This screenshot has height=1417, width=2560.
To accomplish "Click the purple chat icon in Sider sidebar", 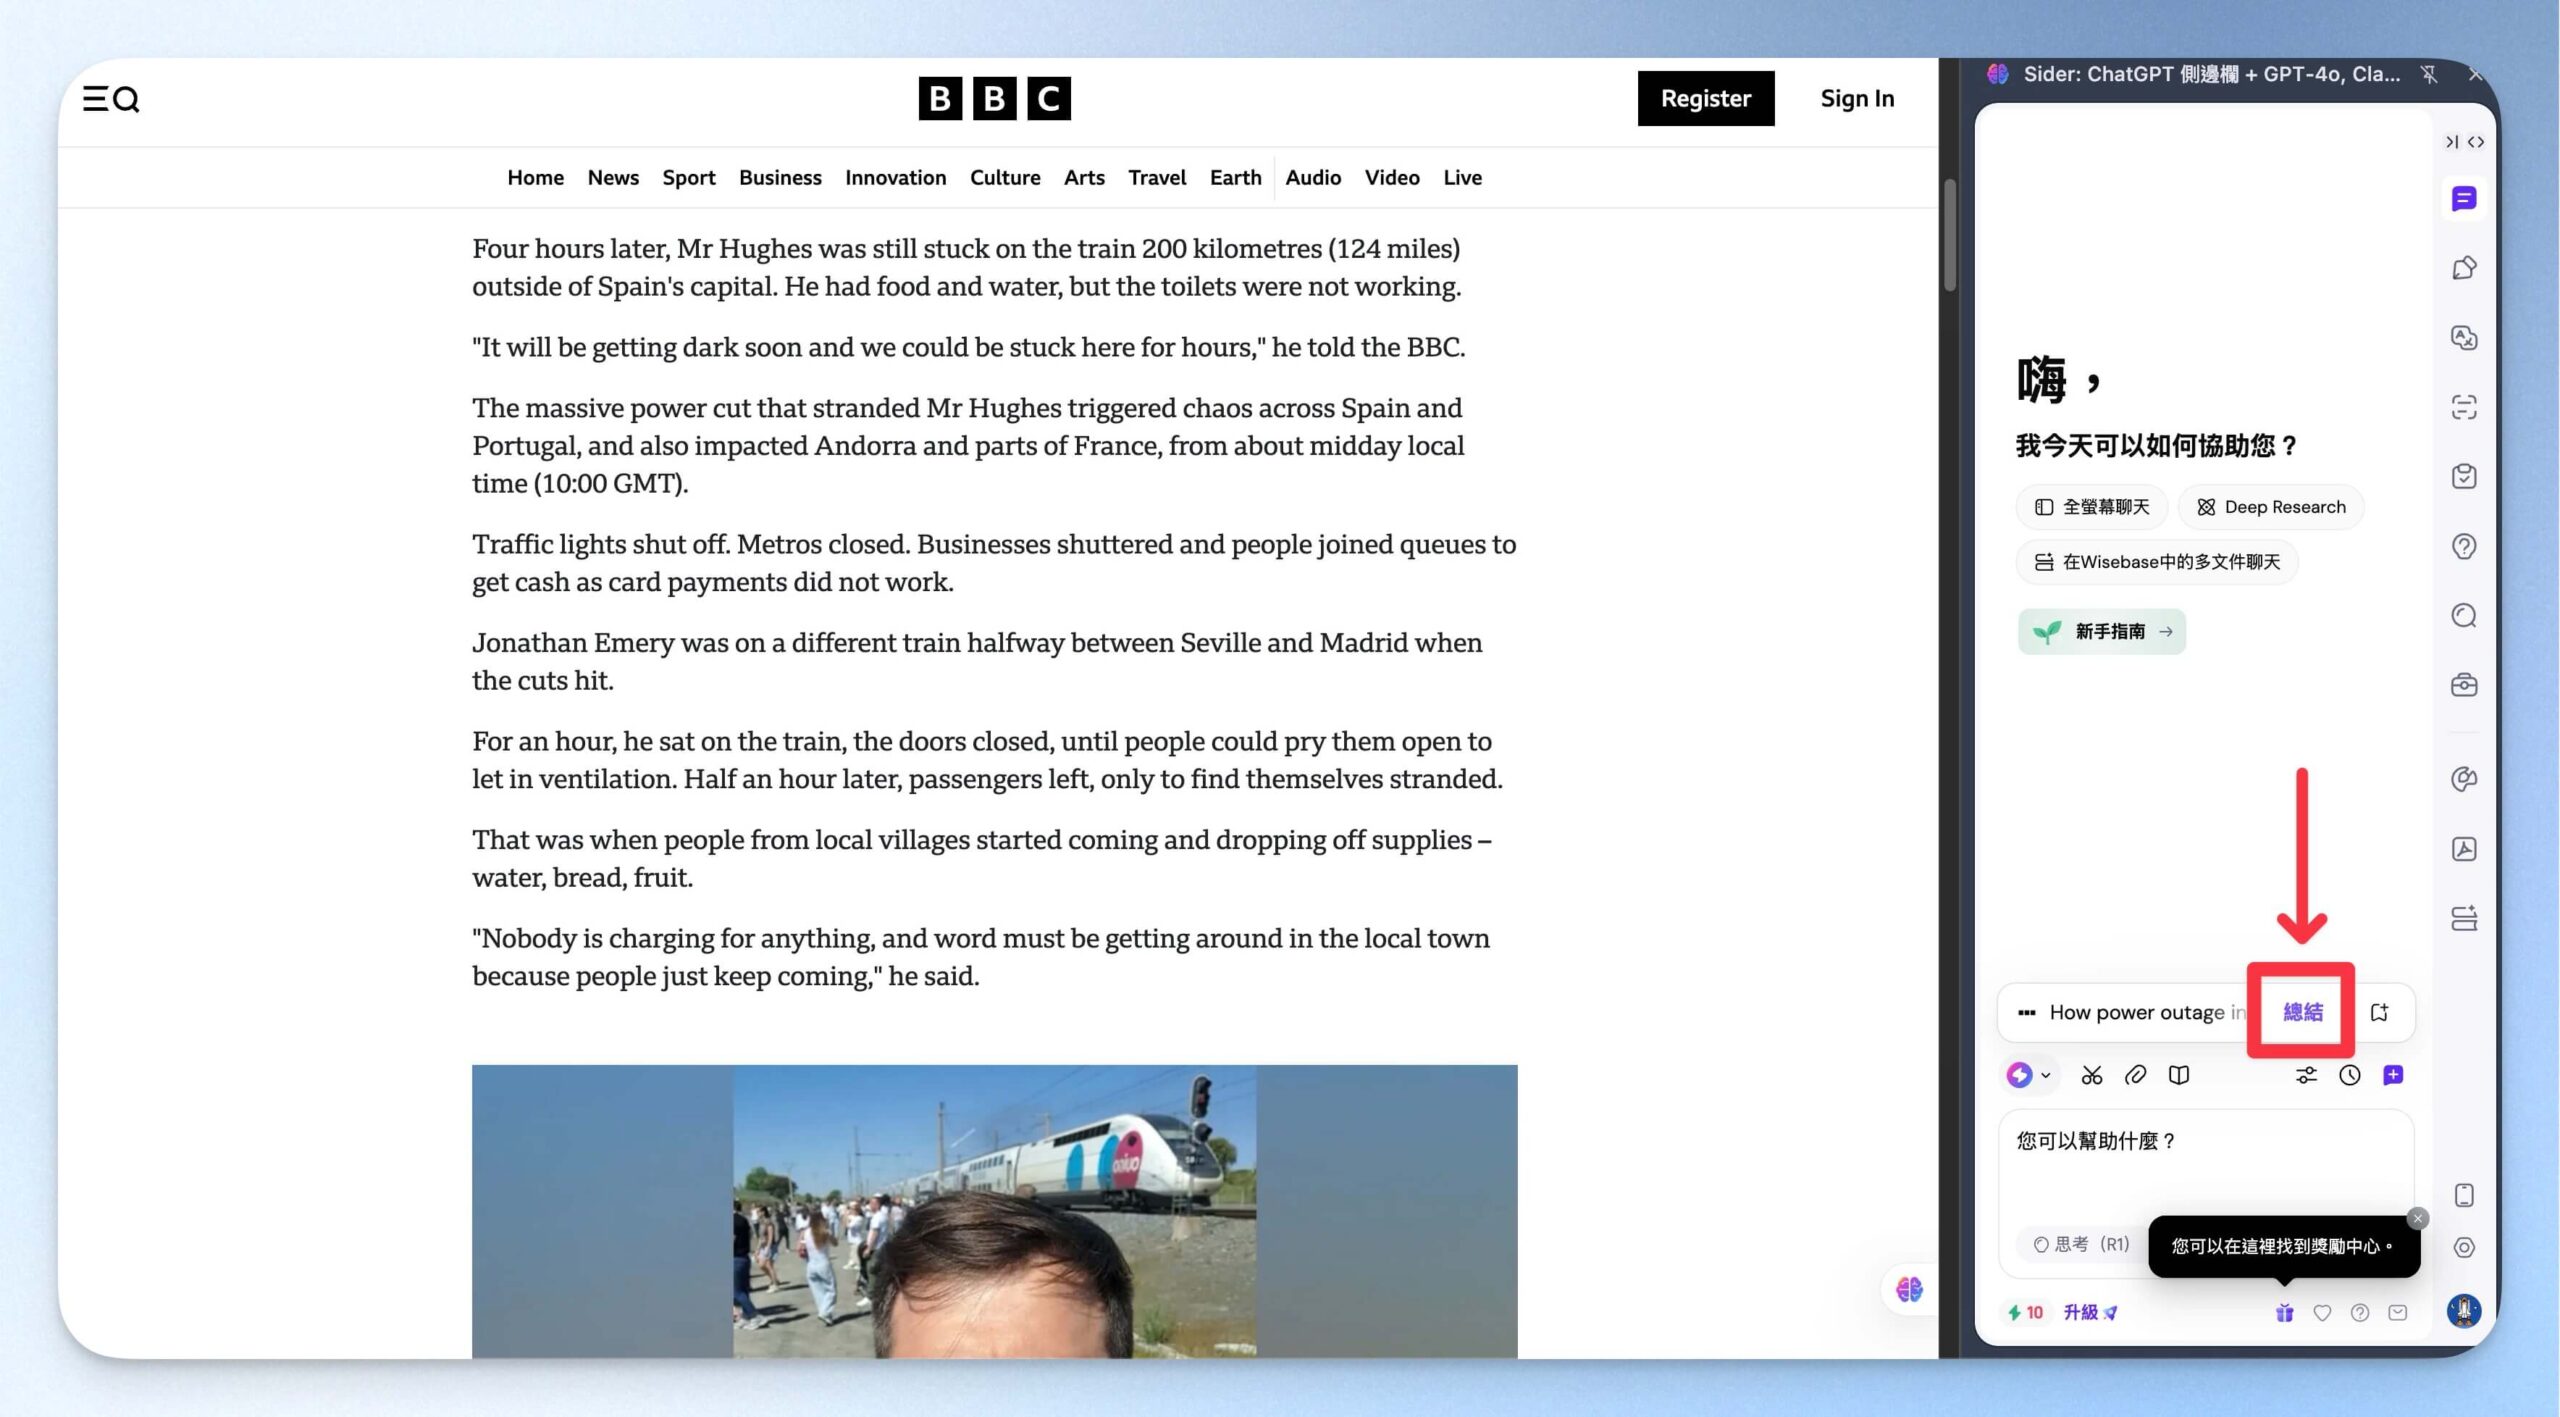I will [2463, 199].
